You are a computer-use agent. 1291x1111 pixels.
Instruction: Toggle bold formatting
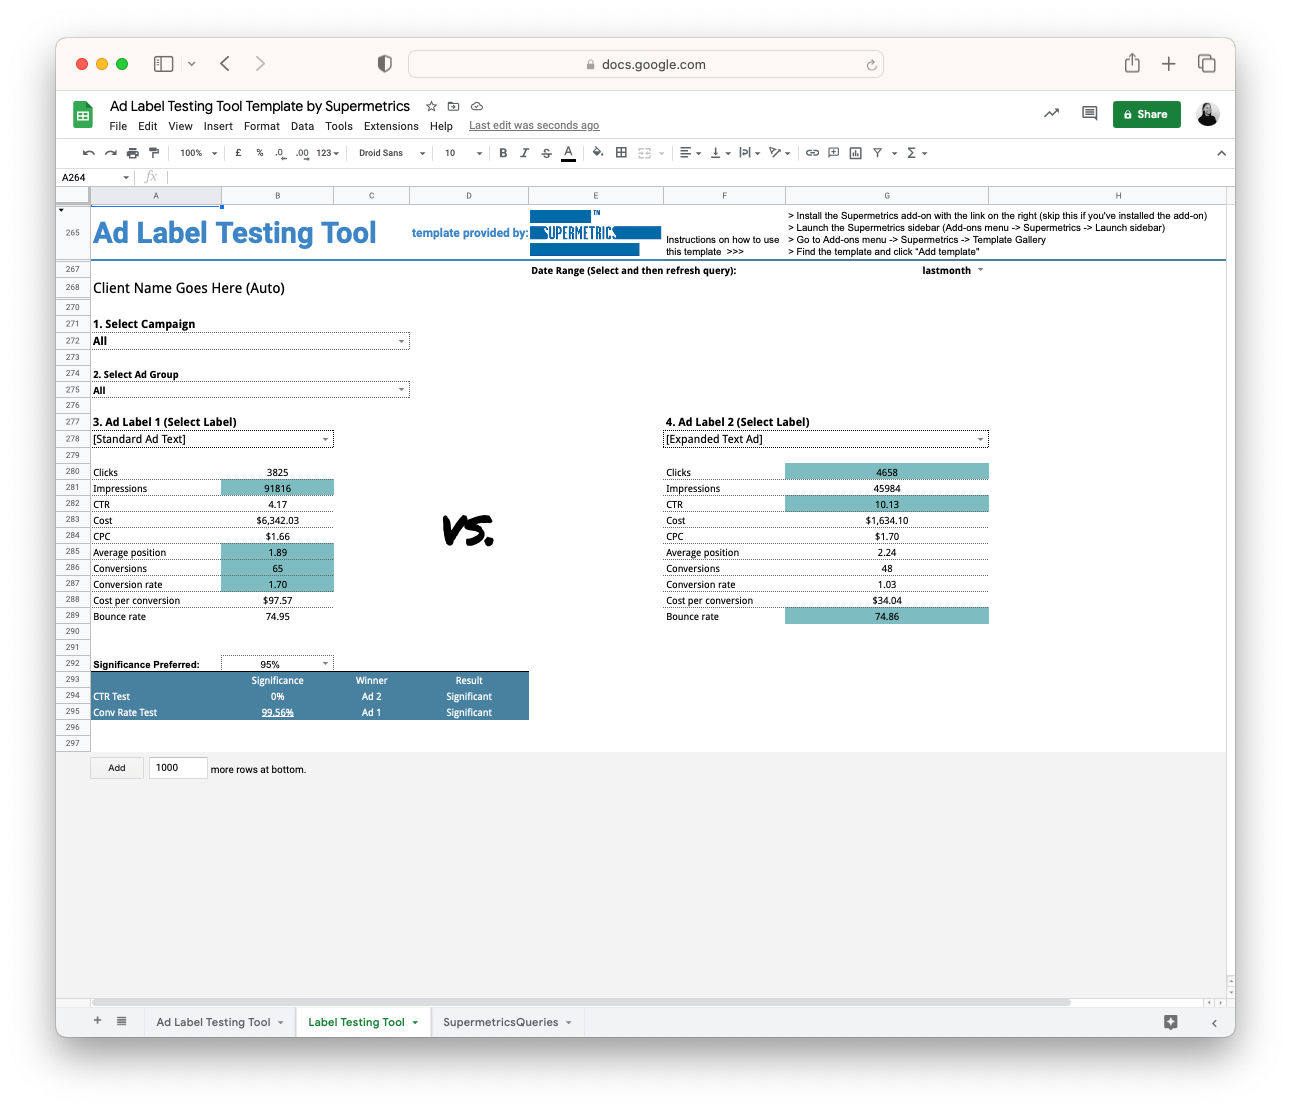(503, 153)
